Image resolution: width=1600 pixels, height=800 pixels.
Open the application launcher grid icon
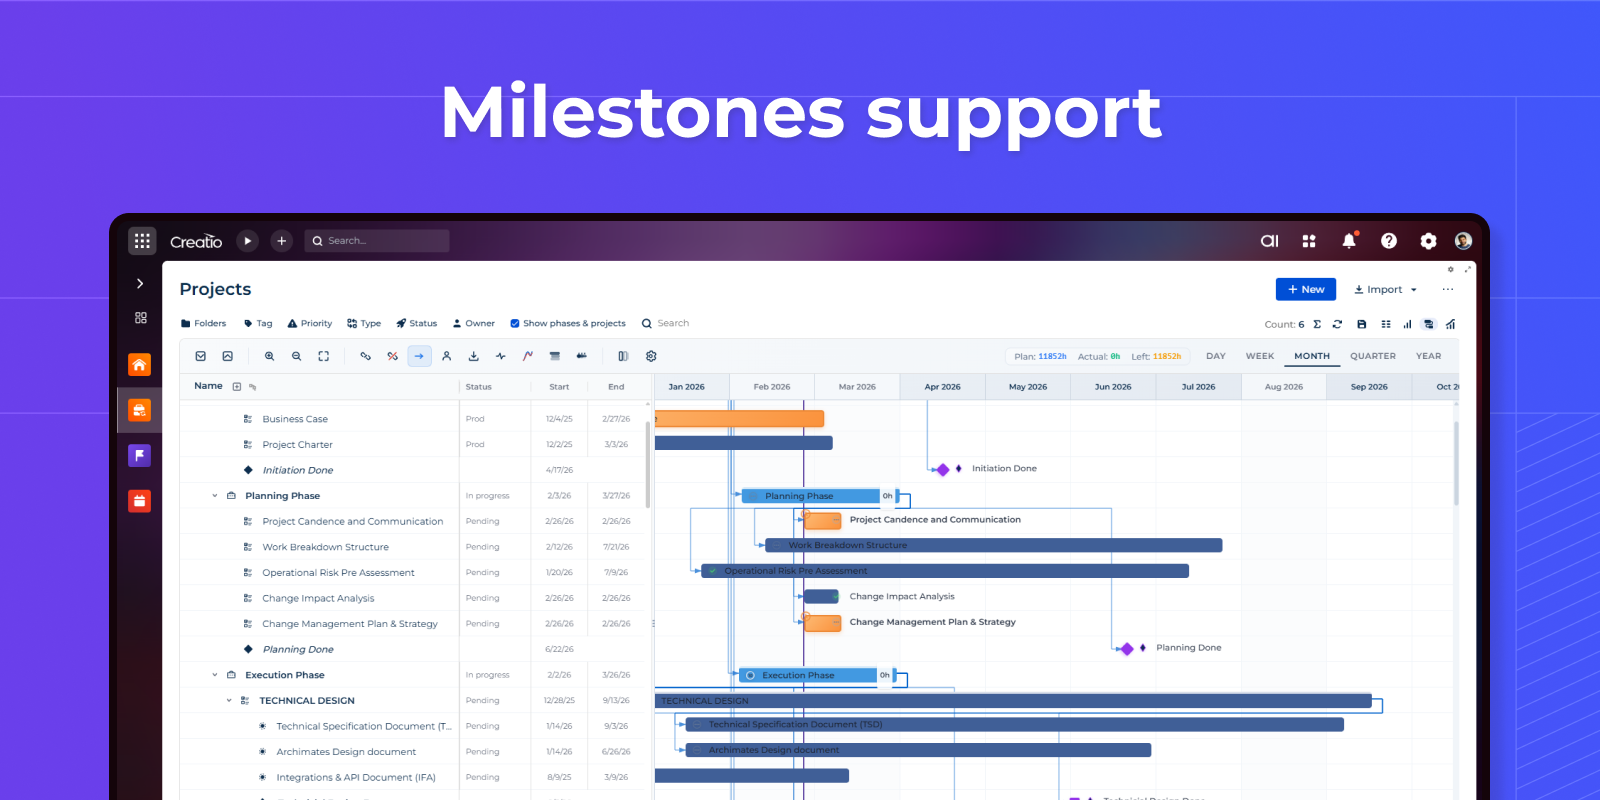pyautogui.click(x=142, y=241)
